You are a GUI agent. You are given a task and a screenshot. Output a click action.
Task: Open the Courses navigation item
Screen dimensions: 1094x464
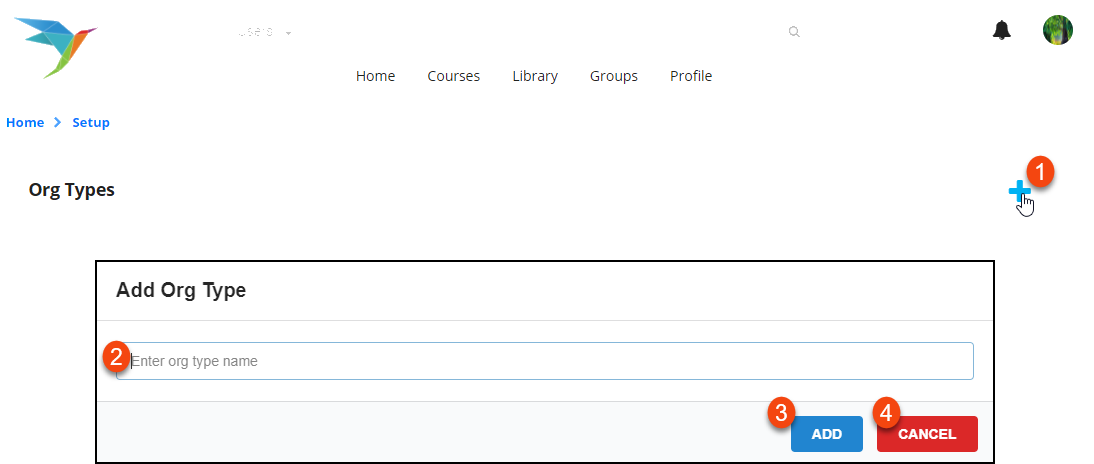454,76
